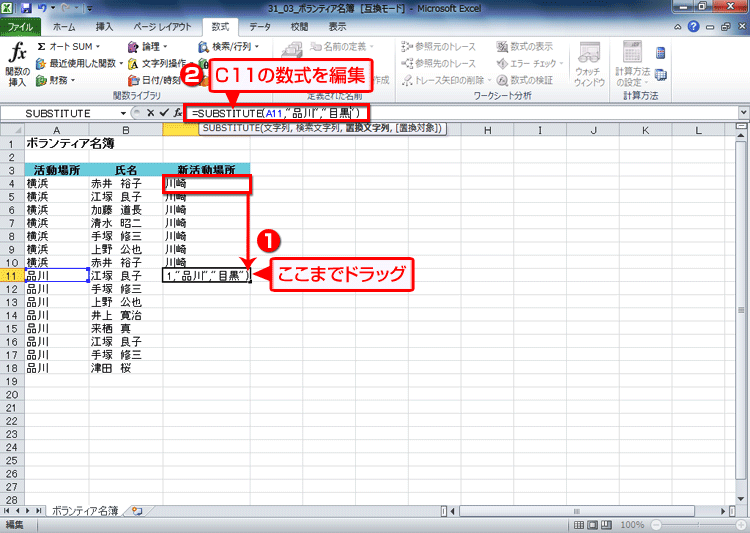
Task: Click inside the formula bar text
Action: [276, 113]
